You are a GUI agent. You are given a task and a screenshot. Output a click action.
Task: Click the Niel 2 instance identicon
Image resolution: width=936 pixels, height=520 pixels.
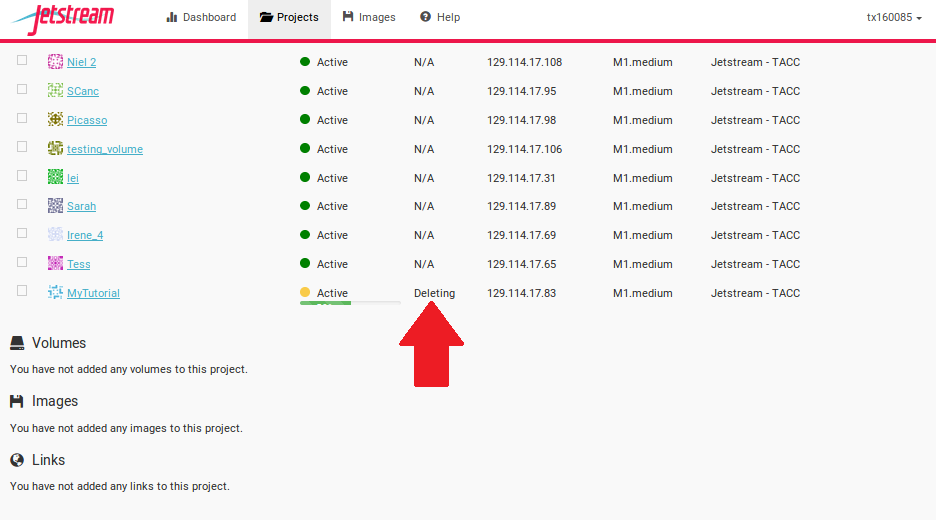pos(55,61)
